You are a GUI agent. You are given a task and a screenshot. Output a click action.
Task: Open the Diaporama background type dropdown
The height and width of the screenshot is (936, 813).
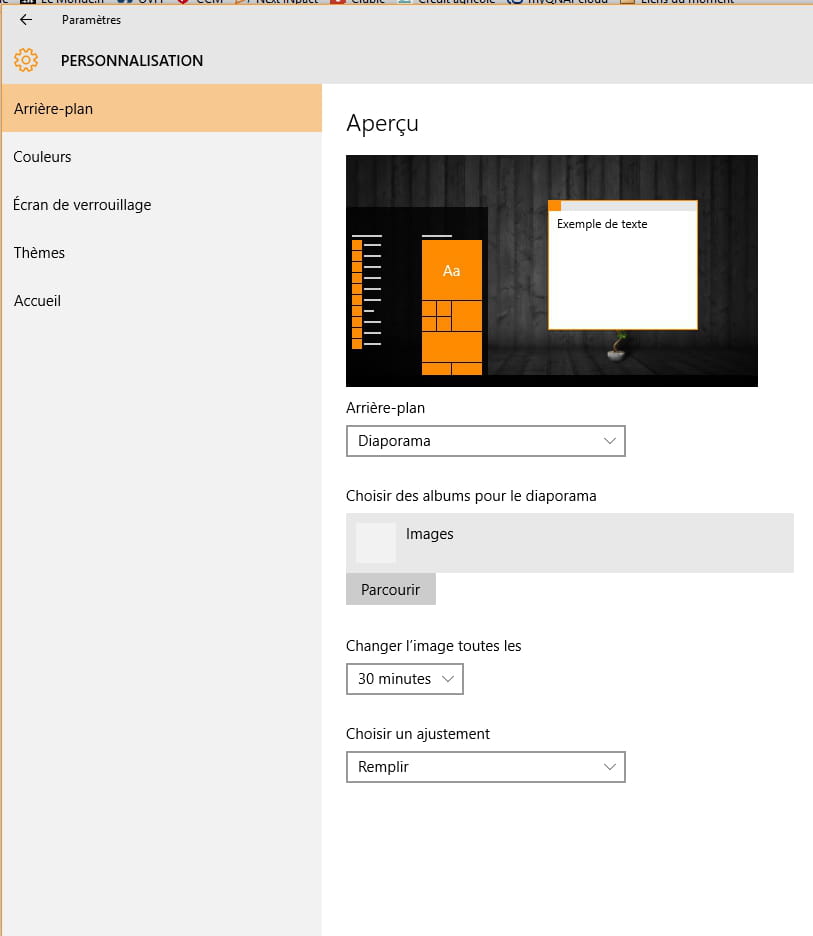point(485,441)
